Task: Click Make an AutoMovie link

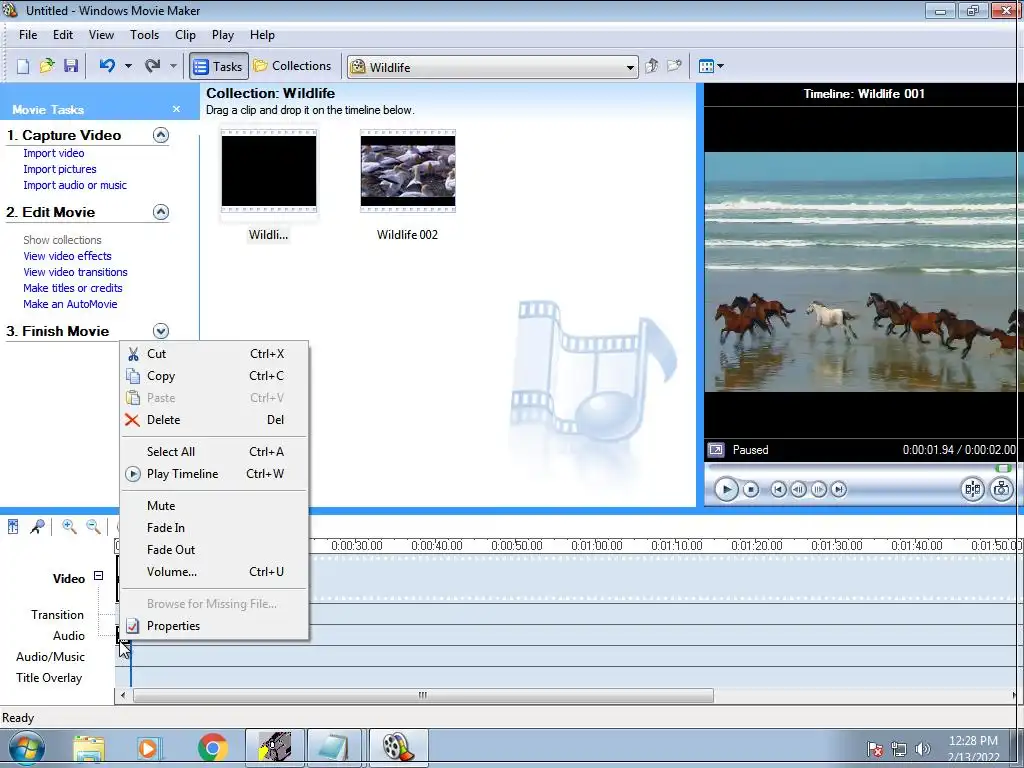Action: 70,304
